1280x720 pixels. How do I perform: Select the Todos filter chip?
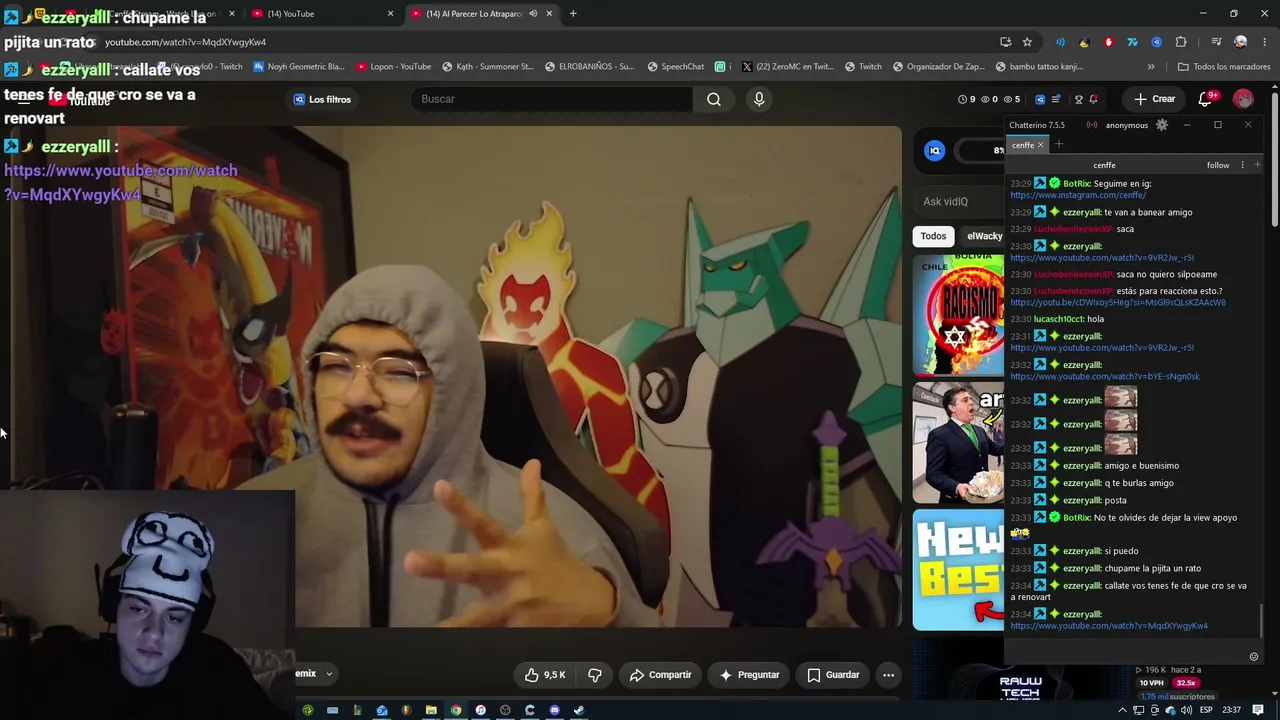[x=933, y=236]
